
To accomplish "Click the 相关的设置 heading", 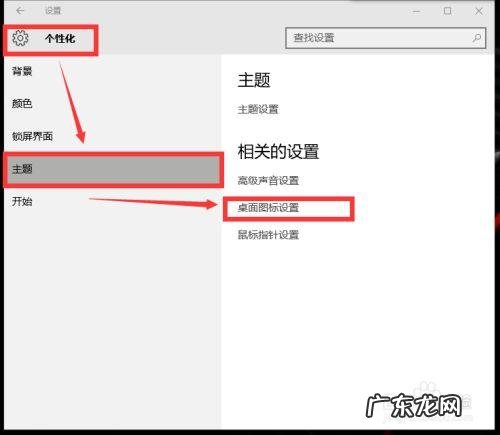I will tap(278, 152).
